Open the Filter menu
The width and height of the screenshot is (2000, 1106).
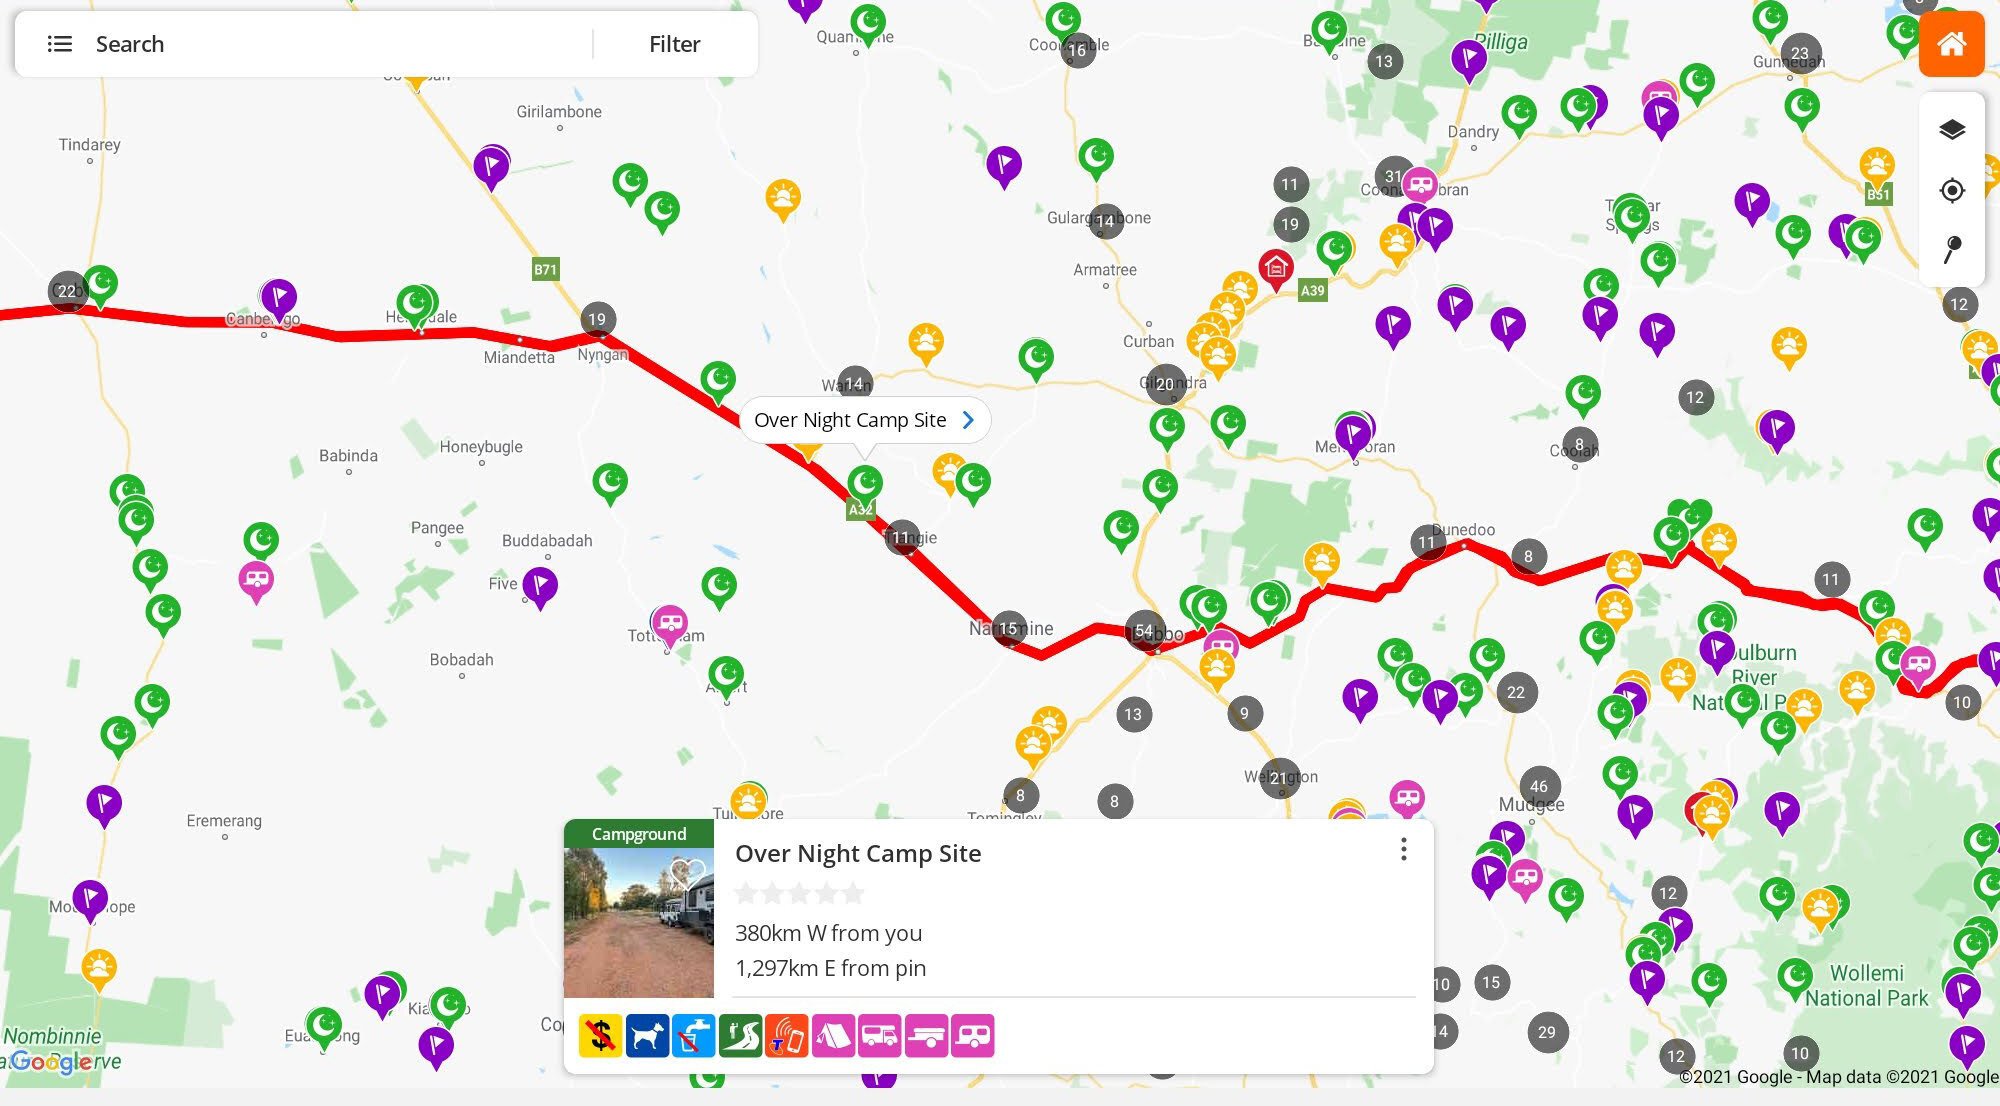click(674, 43)
